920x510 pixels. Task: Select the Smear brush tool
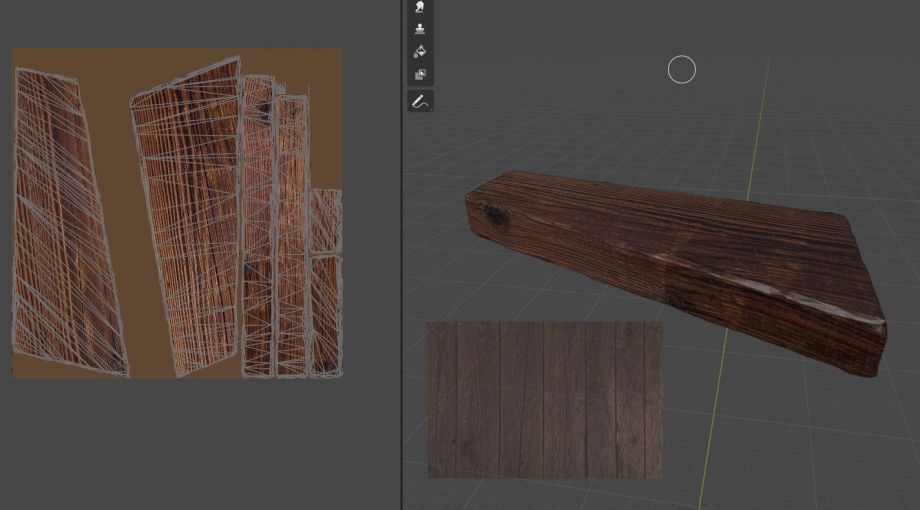click(x=420, y=7)
